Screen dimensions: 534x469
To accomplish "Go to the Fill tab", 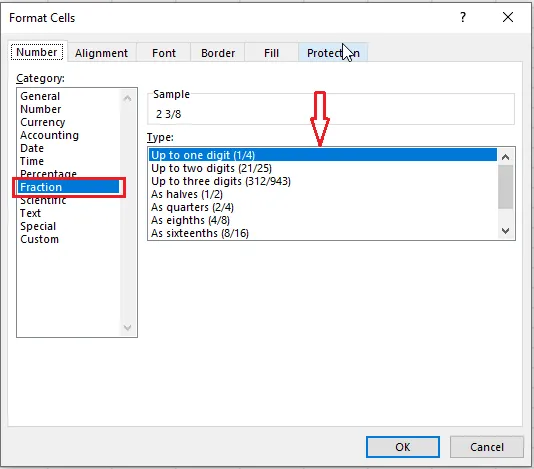I will tap(271, 53).
